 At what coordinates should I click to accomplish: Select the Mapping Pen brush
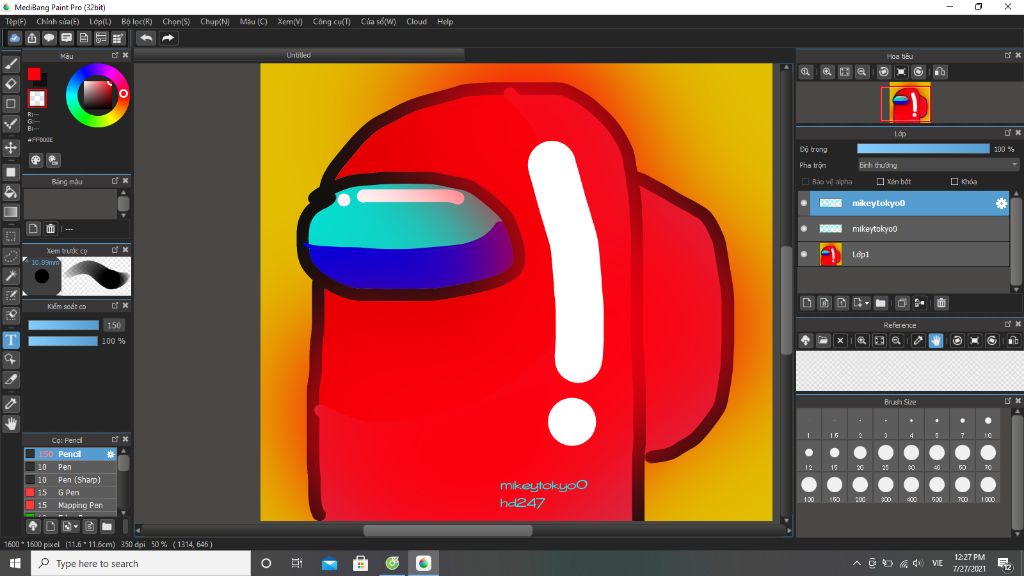pyautogui.click(x=70, y=505)
